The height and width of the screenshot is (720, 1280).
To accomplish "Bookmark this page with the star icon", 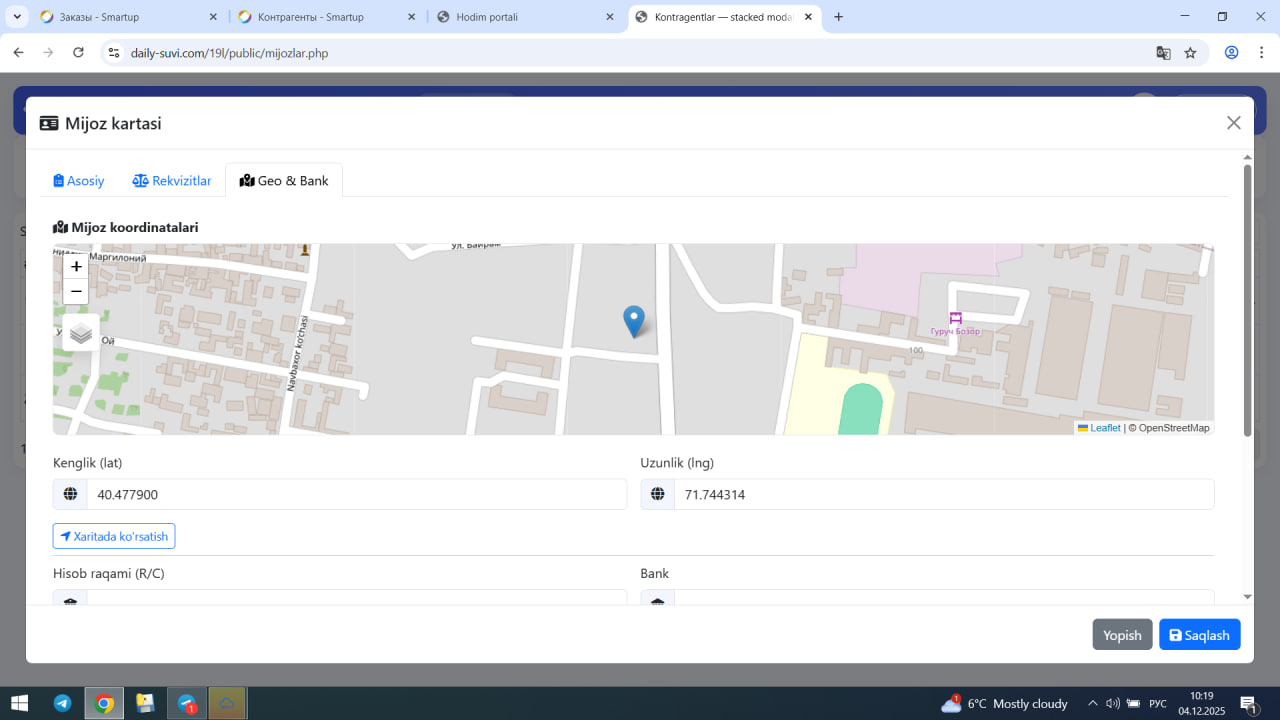I will [1190, 53].
